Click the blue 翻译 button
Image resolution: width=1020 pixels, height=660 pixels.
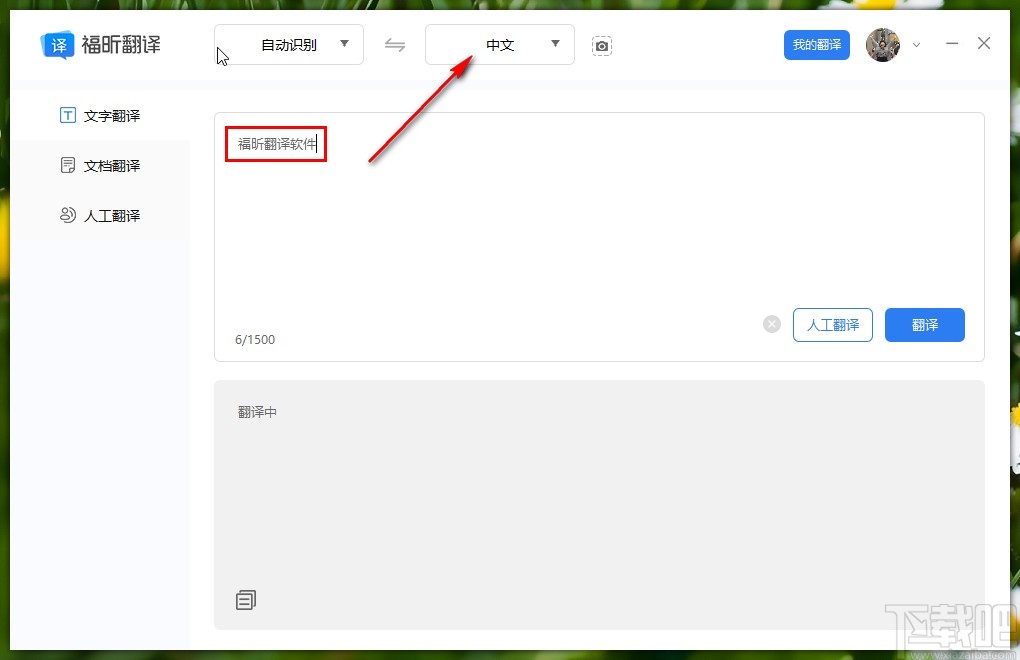click(x=924, y=324)
